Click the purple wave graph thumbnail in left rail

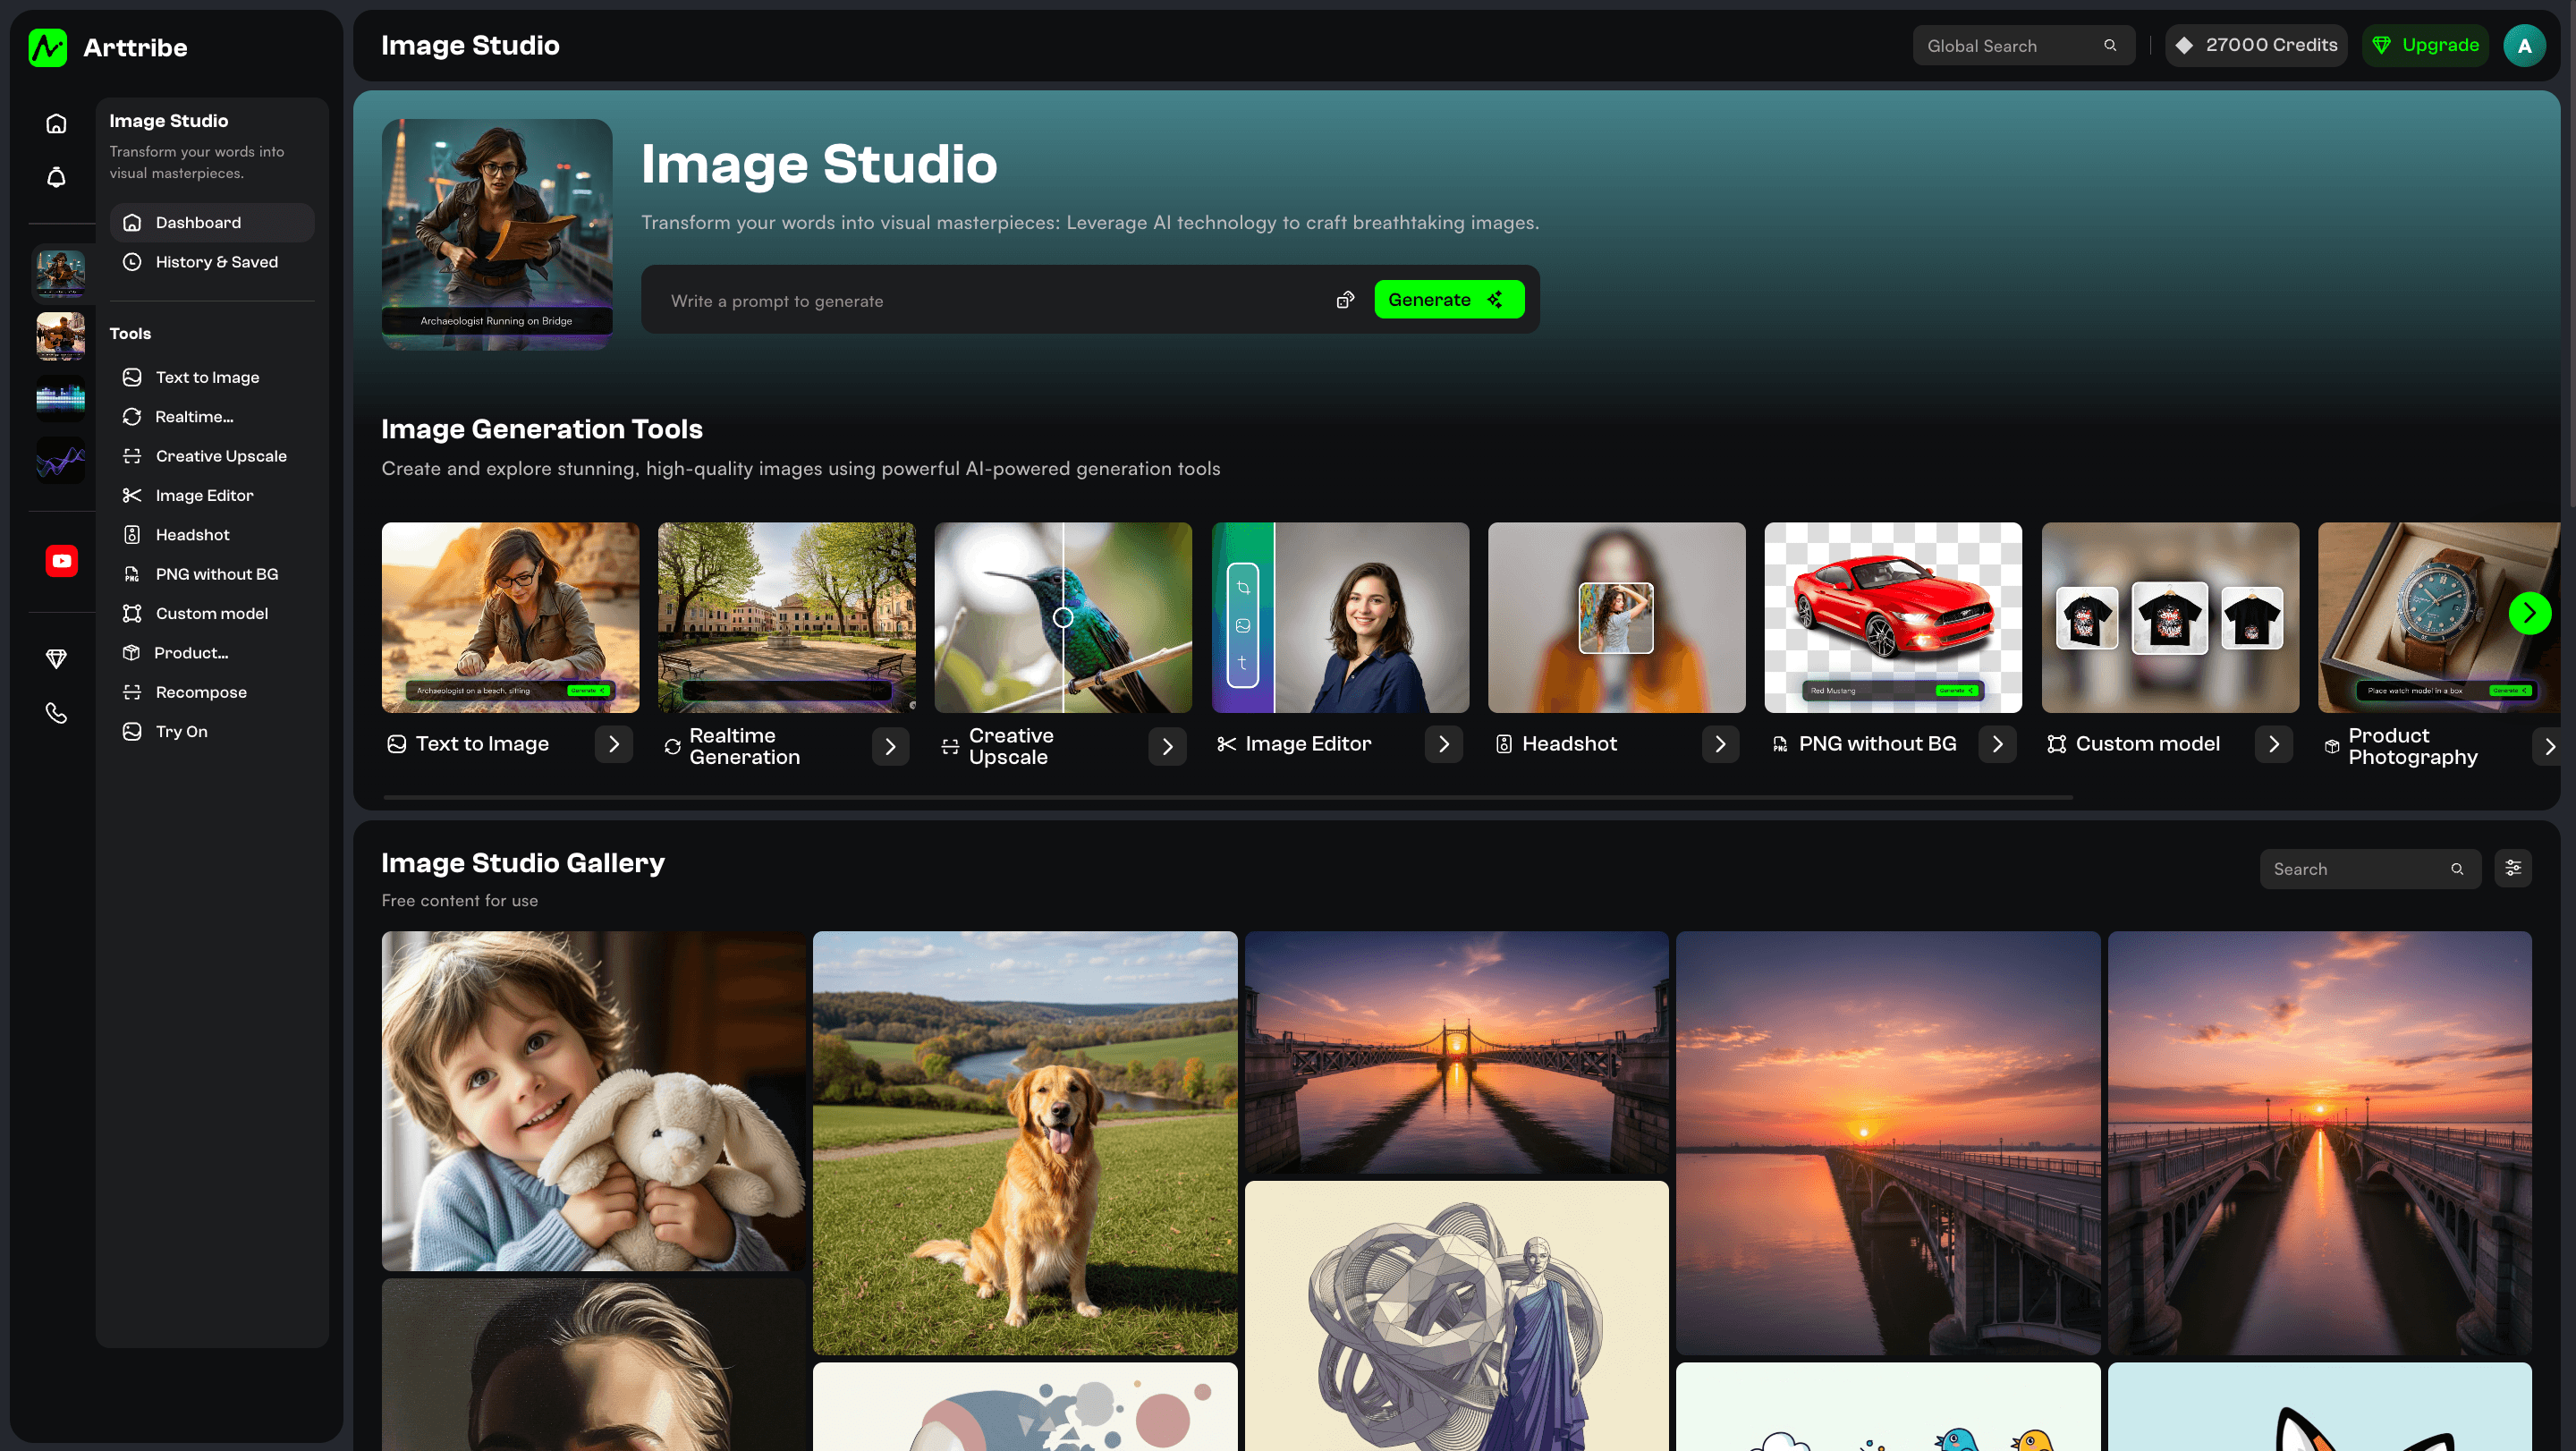(60, 460)
